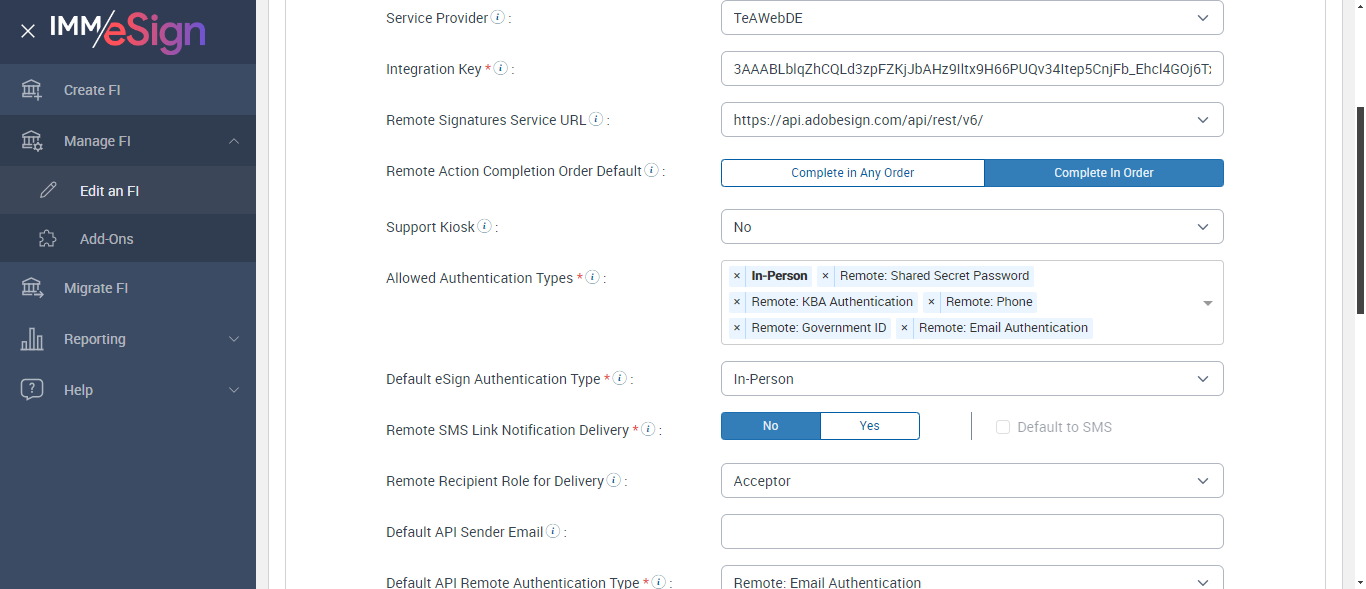Expand the Remote Recipient Role for Delivery dropdown
This screenshot has height=589, width=1366.
[971, 481]
